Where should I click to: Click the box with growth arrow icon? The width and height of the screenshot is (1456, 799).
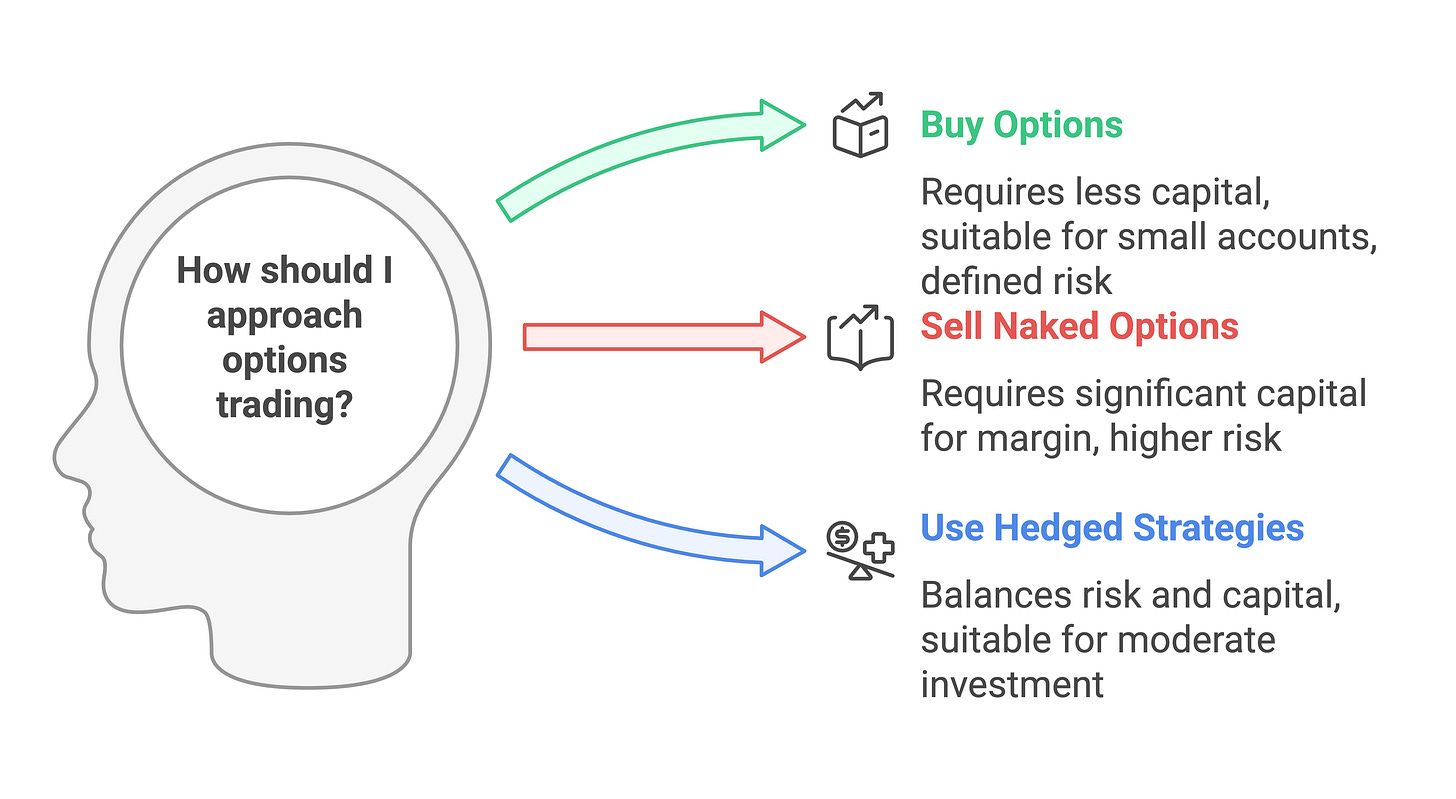pyautogui.click(x=860, y=126)
